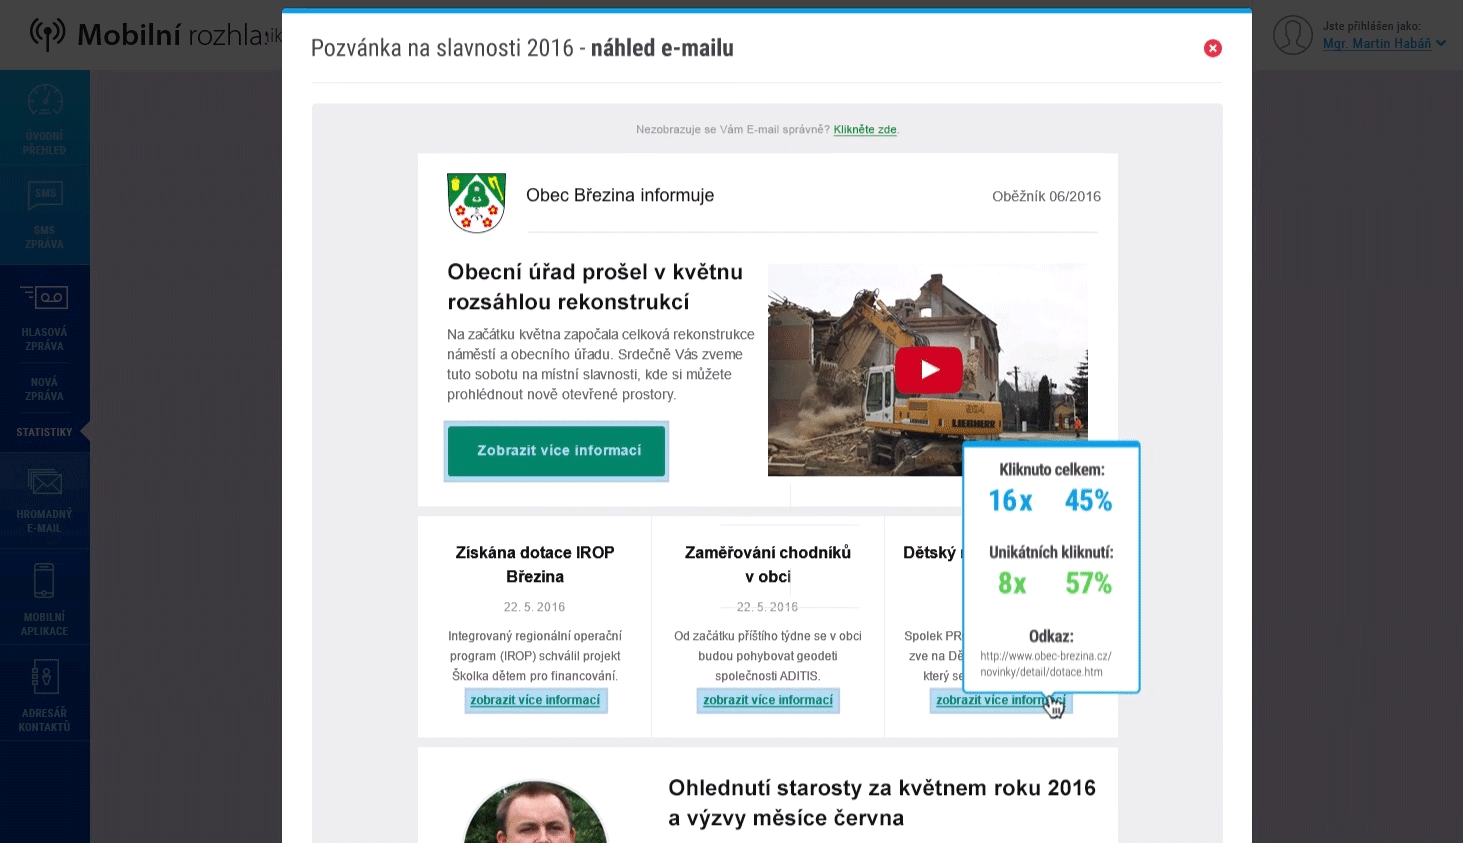Click the Obec Březina informuje title
This screenshot has height=843, width=1463.
pos(620,195)
